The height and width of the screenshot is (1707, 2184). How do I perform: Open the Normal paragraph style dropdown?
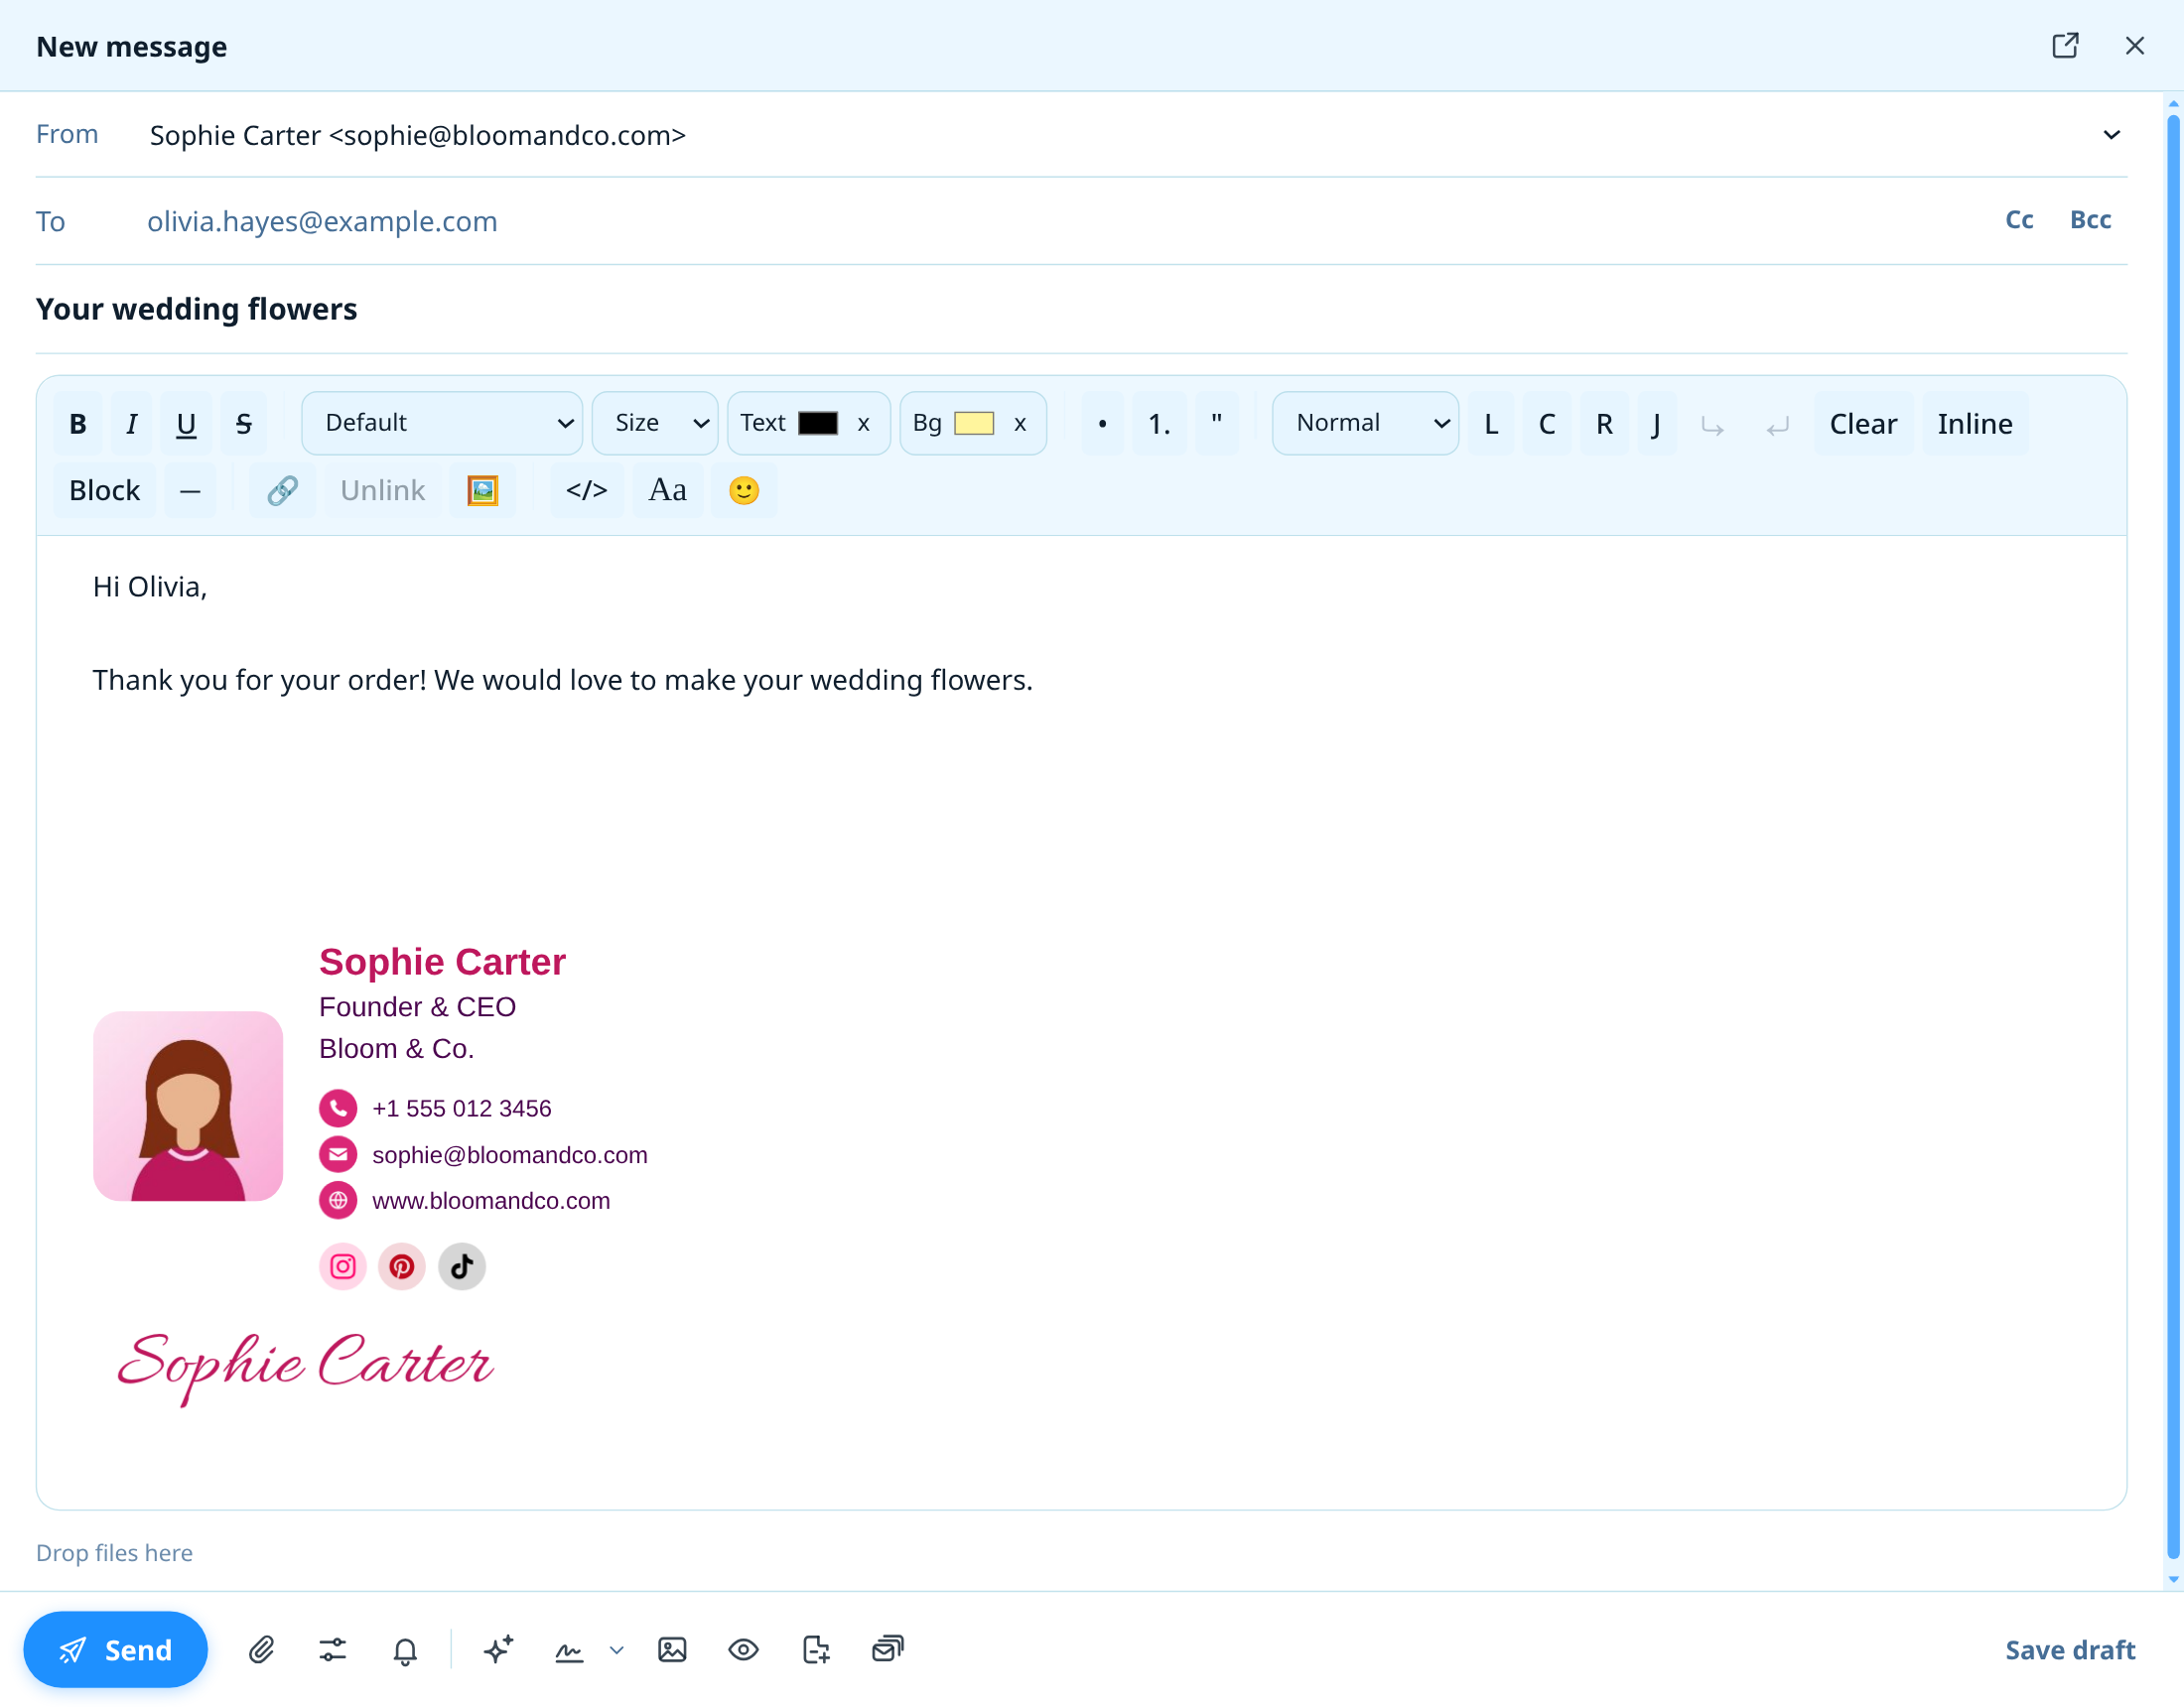[x=1365, y=423]
